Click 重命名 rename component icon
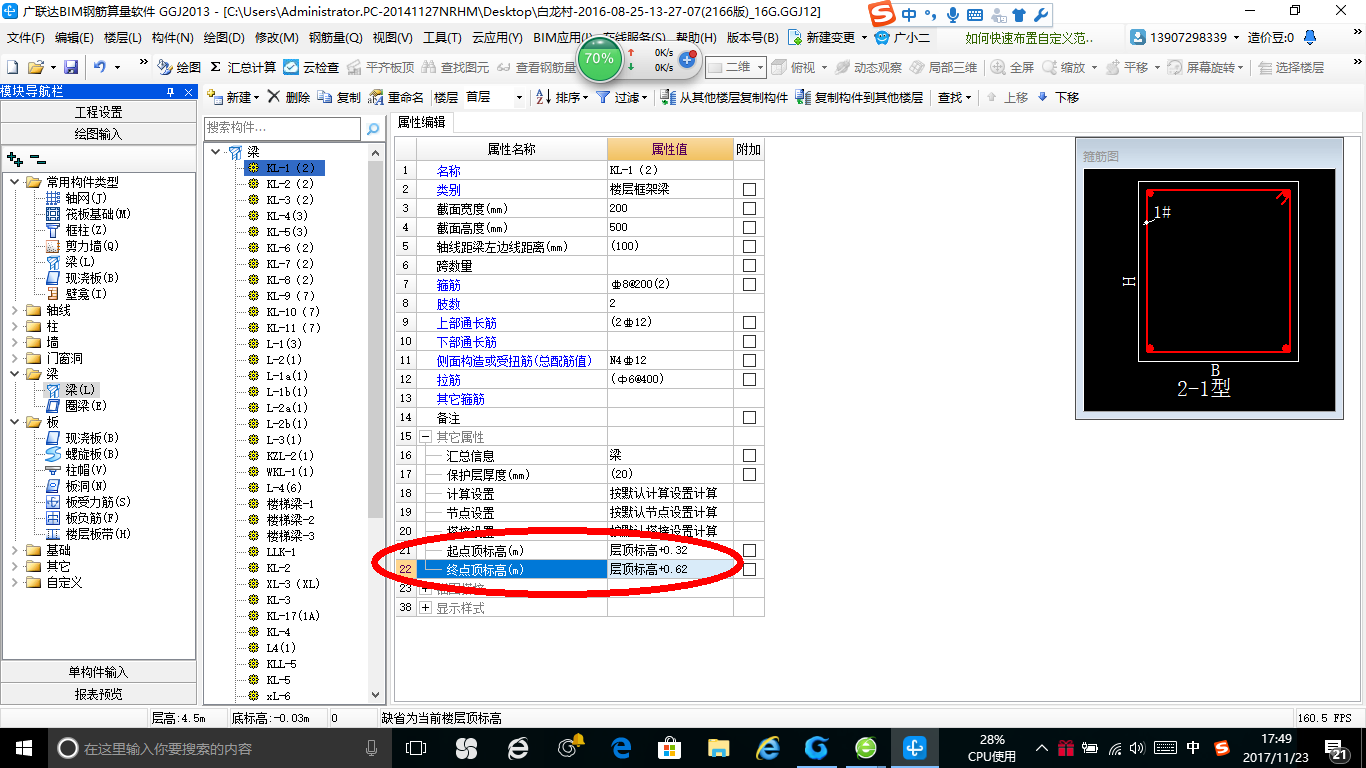1366x768 pixels. pyautogui.click(x=396, y=97)
